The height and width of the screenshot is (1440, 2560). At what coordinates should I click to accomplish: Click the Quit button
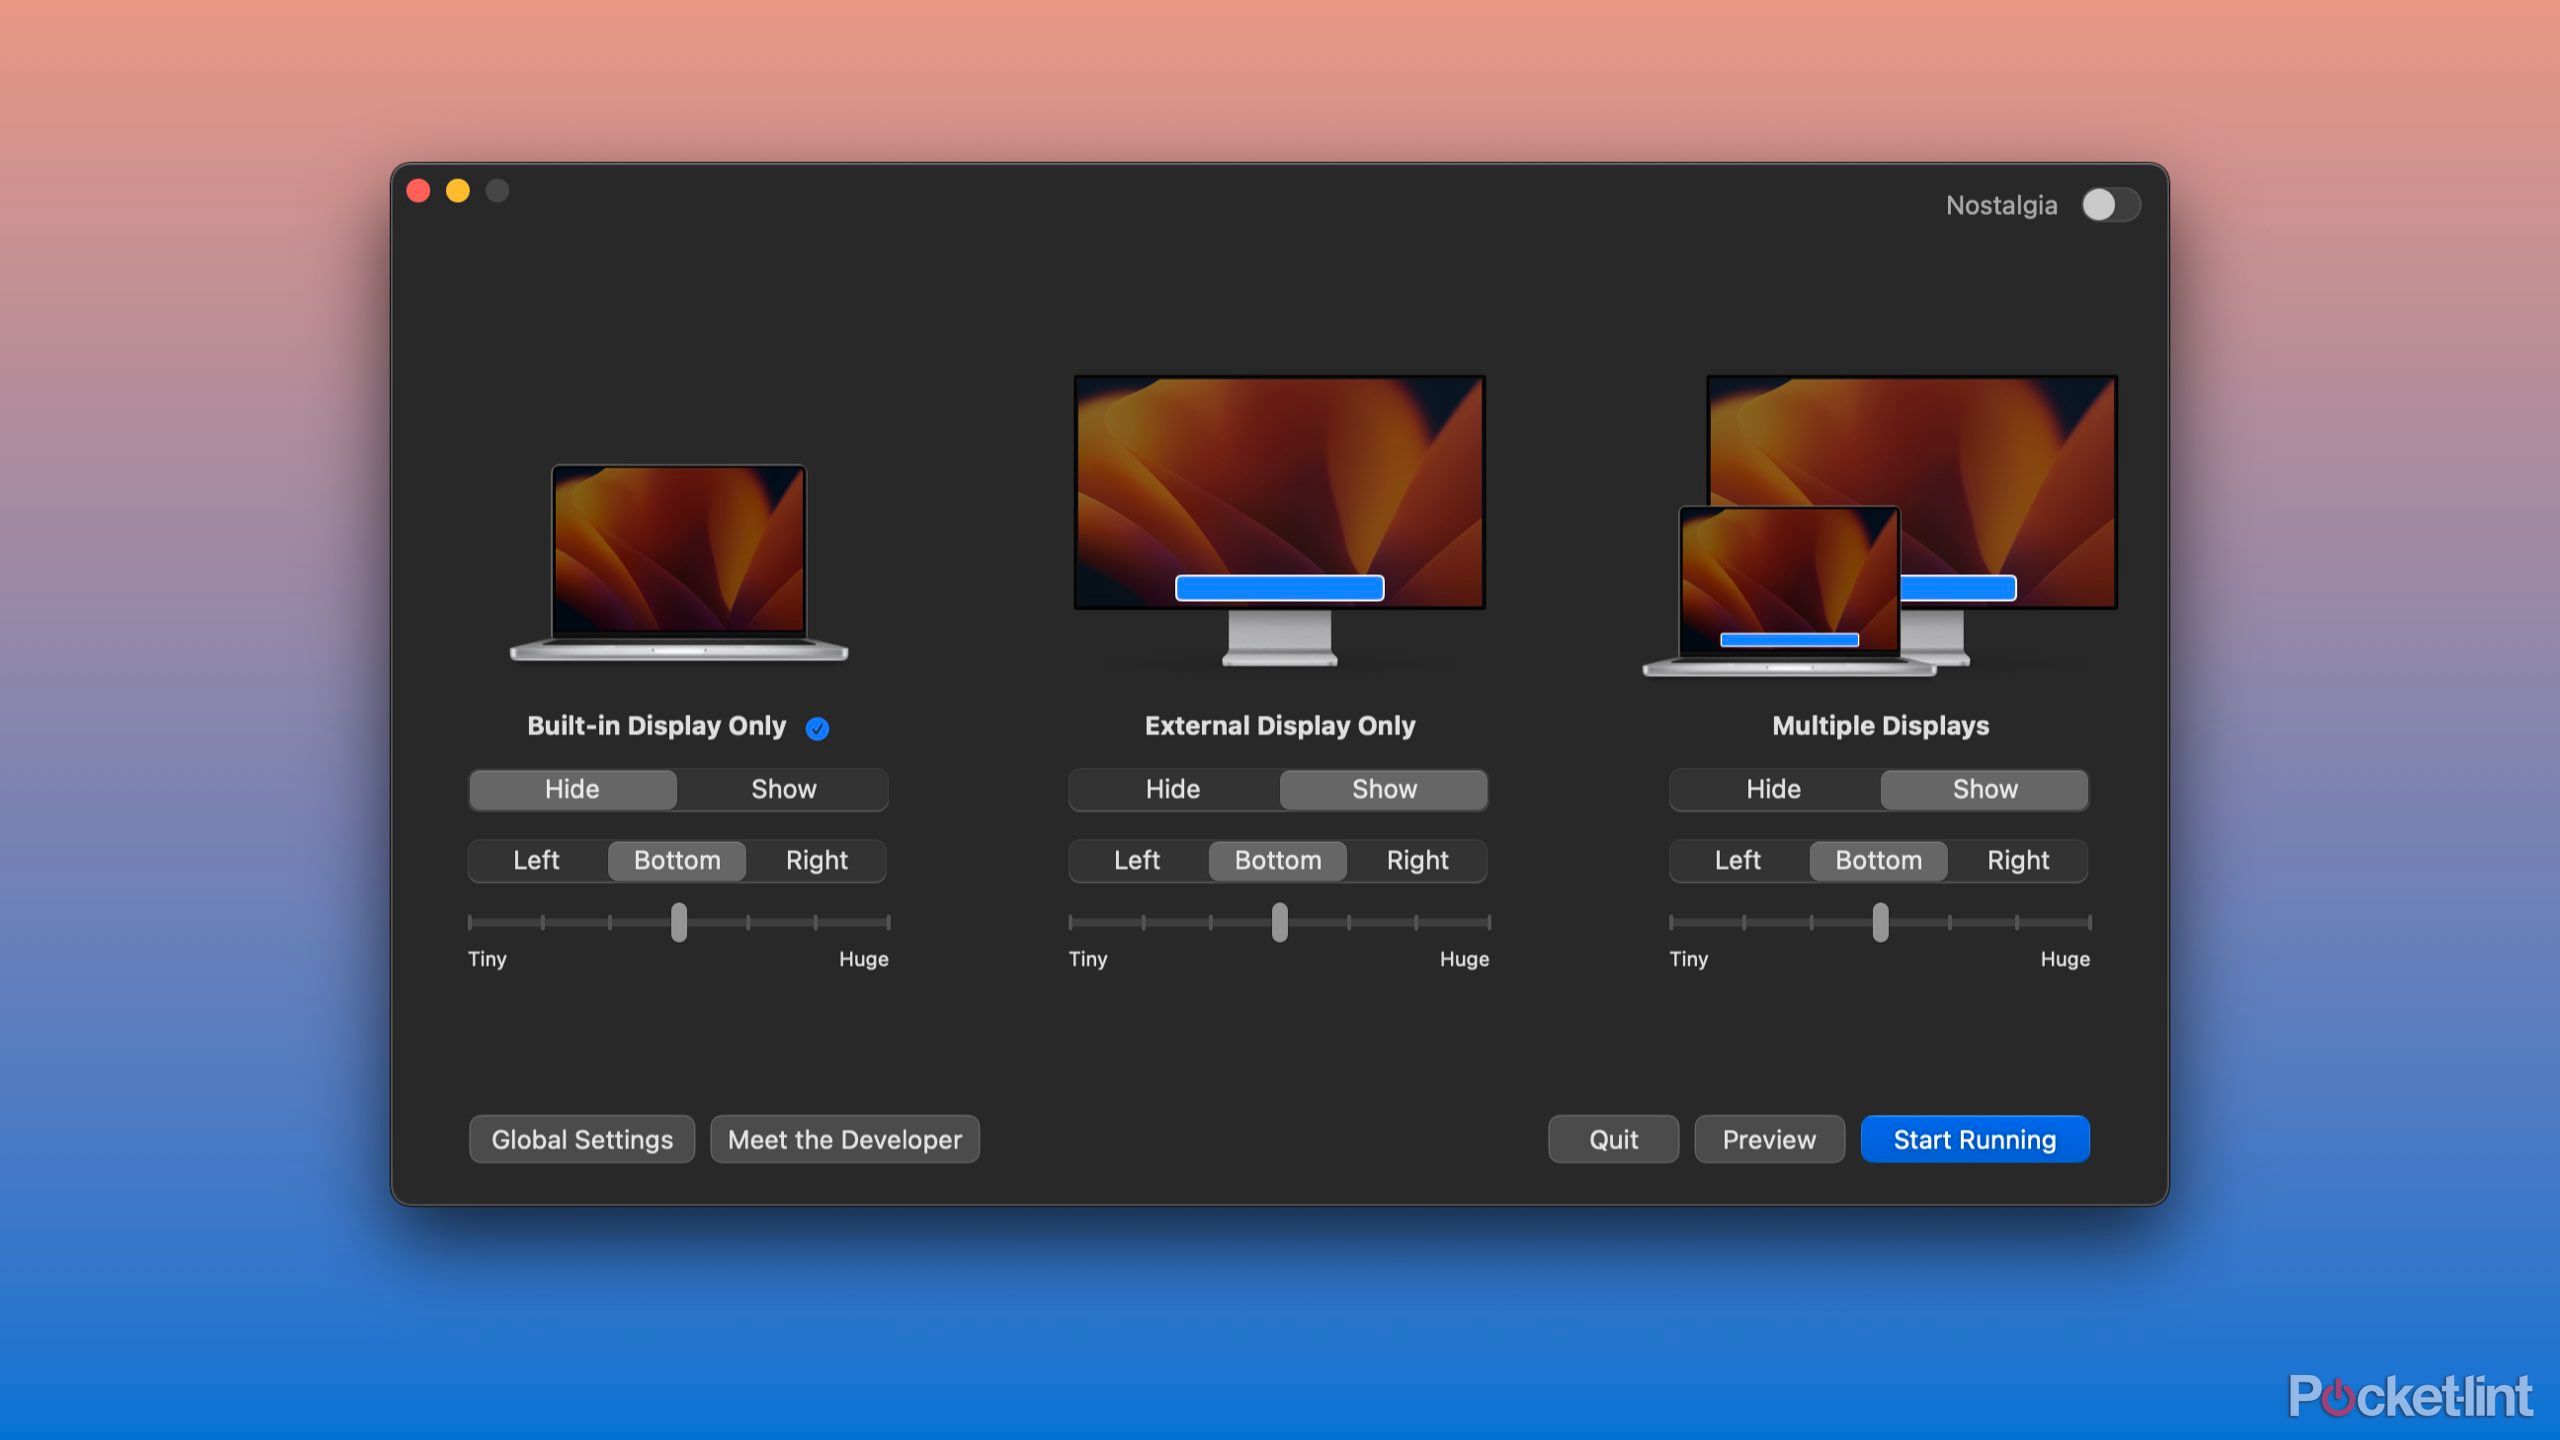(1613, 1140)
